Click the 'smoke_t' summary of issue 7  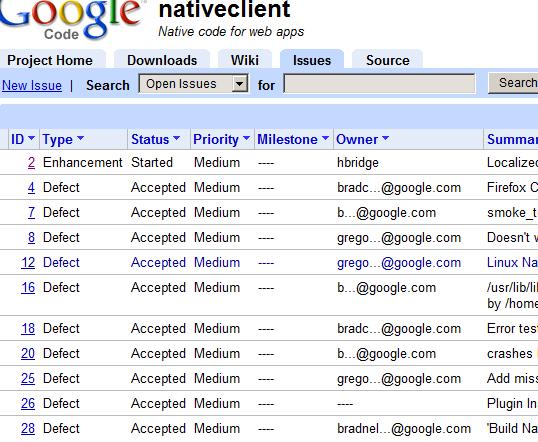click(512, 213)
